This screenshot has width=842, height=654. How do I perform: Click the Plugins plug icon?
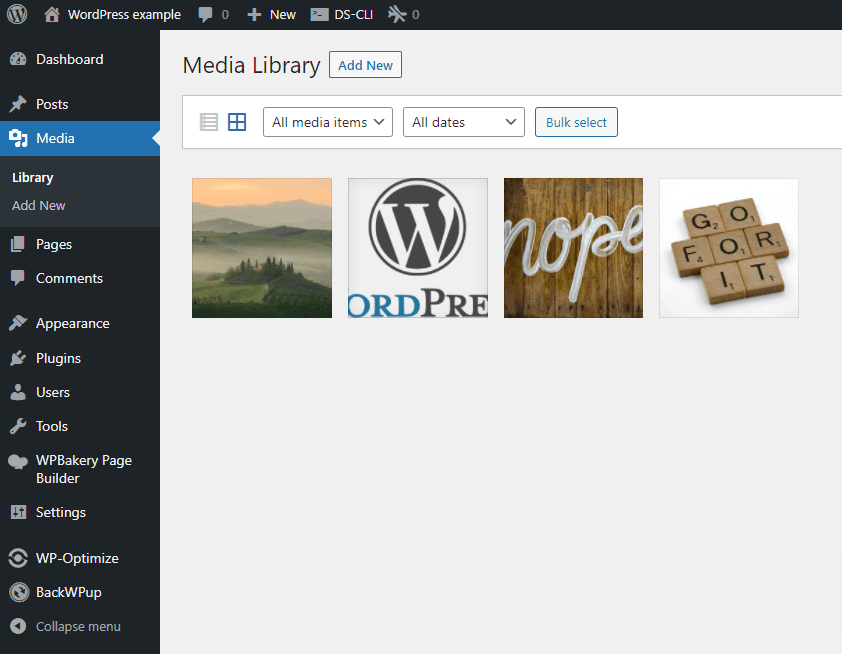18,358
